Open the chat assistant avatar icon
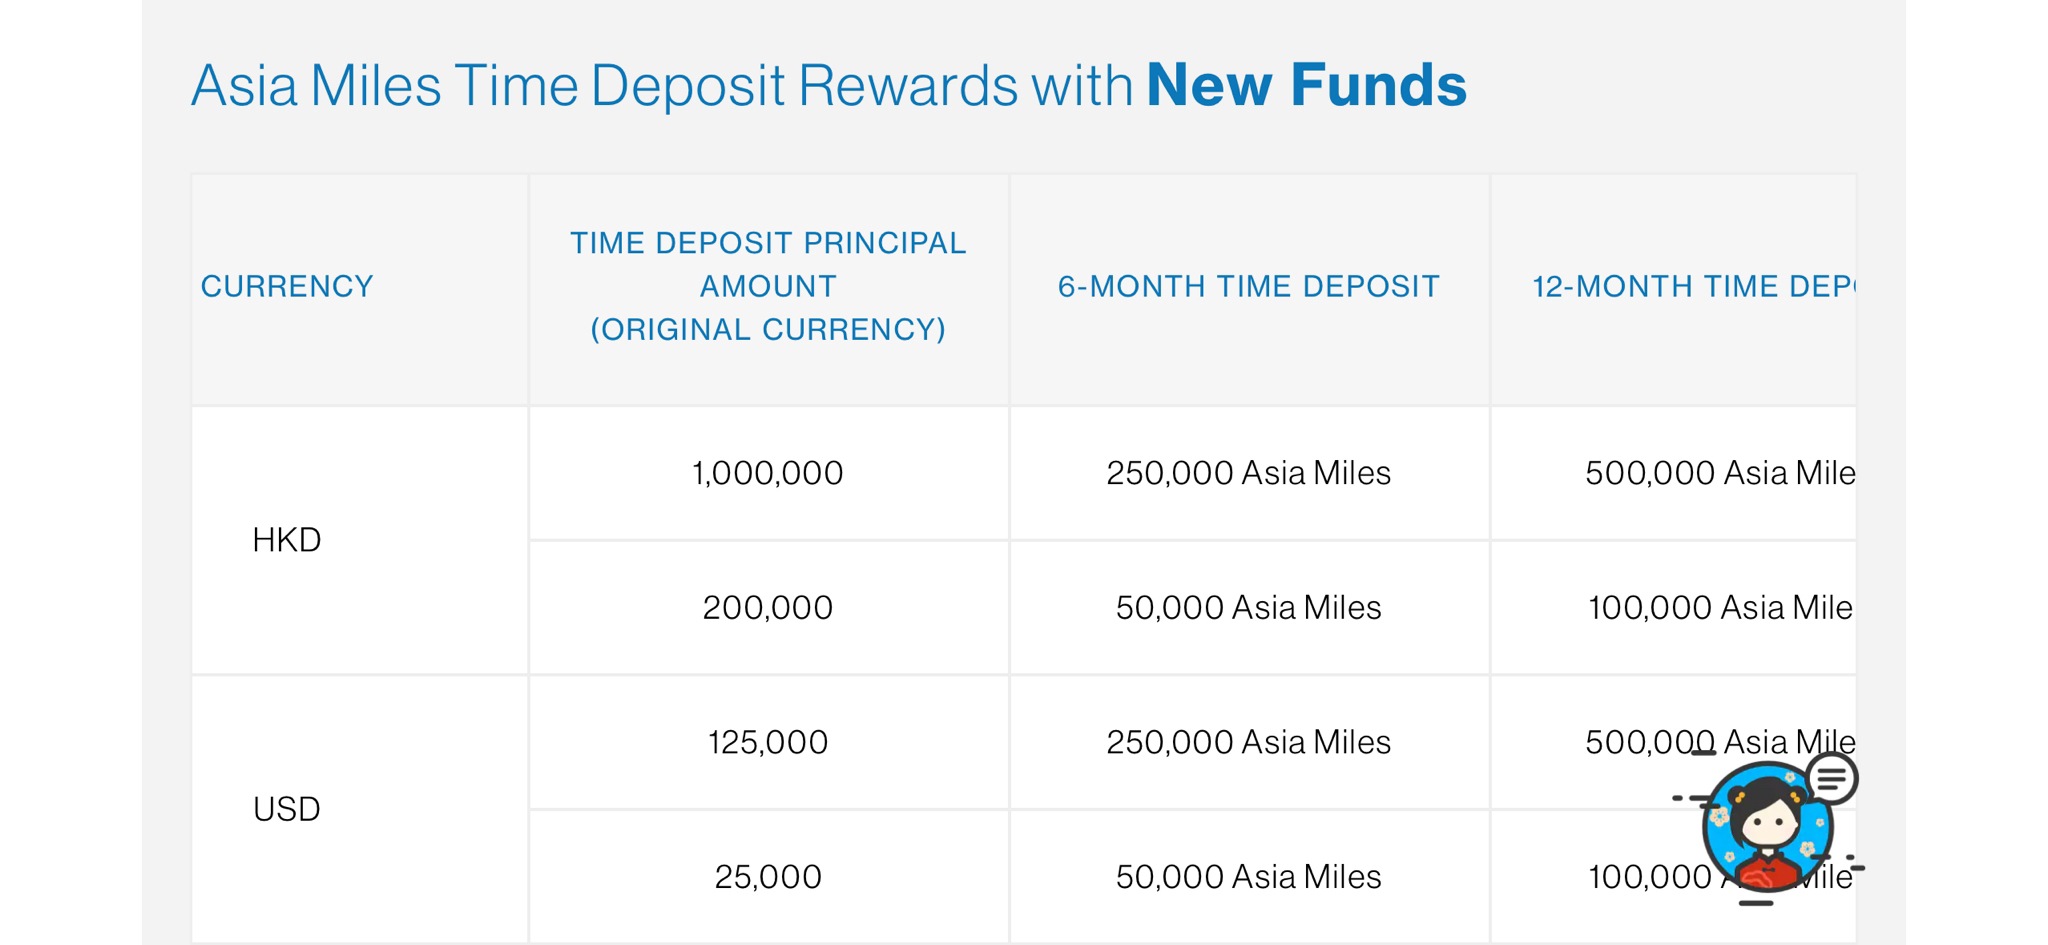Screen dimensions: 2048x945 [1767, 828]
